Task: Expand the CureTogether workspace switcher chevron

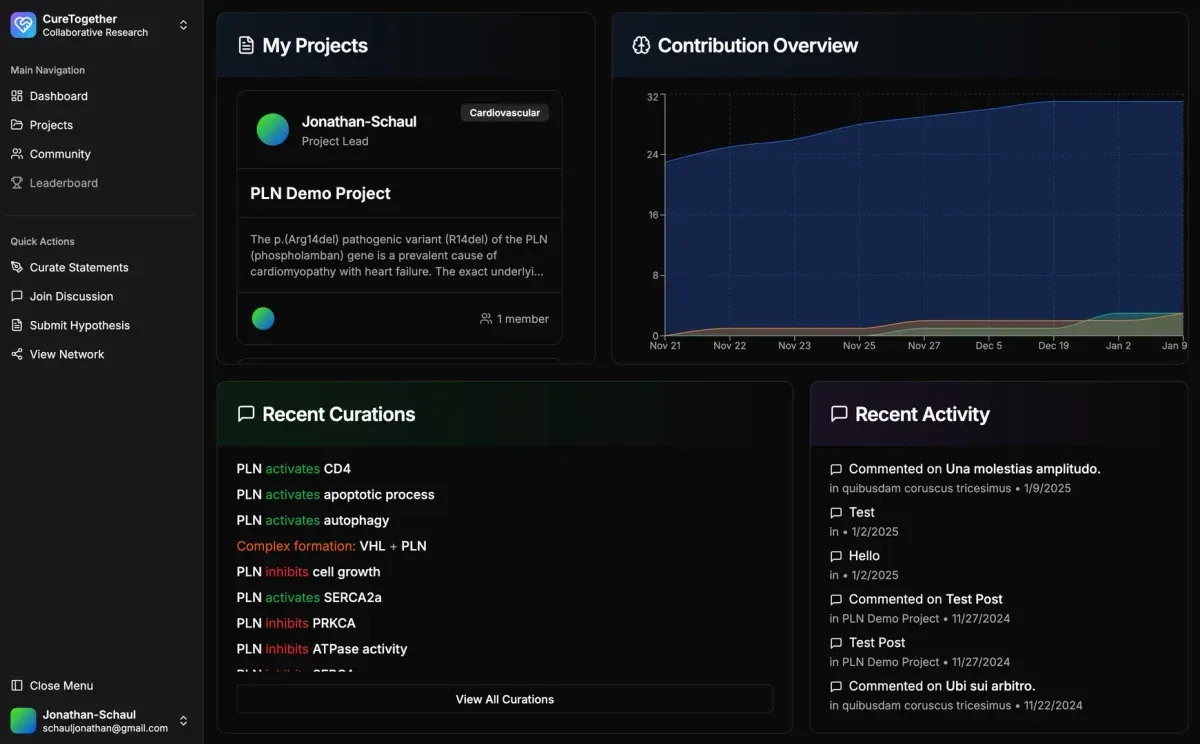Action: 183,25
